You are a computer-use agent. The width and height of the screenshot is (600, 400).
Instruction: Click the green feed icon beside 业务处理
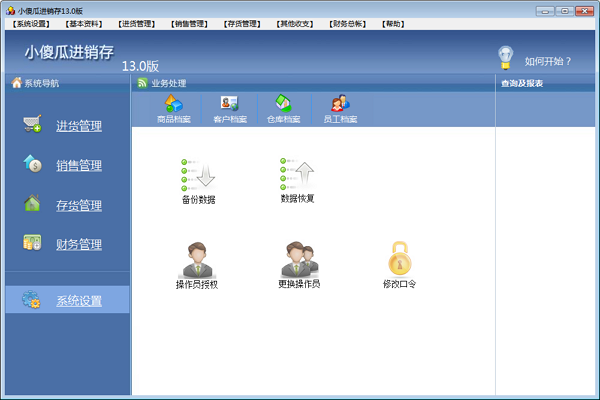(142, 83)
